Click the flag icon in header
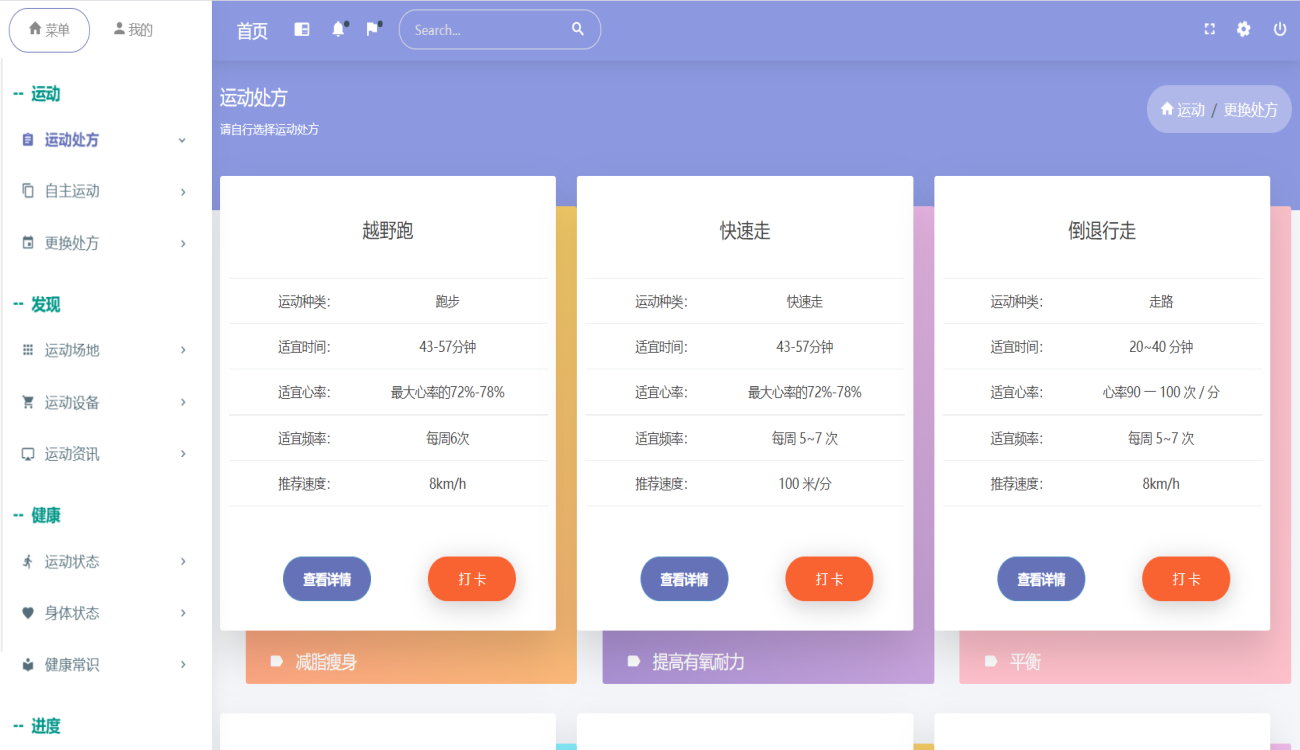 coord(372,30)
